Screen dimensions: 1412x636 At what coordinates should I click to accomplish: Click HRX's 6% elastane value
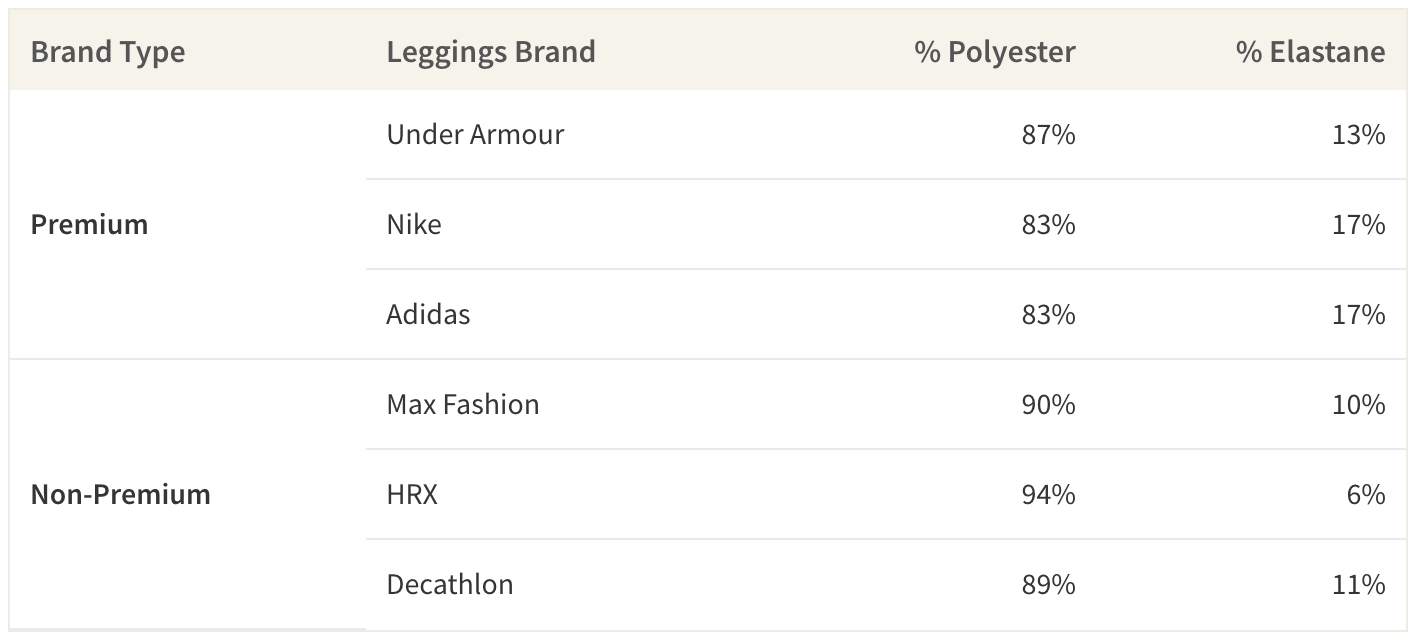tap(1365, 494)
